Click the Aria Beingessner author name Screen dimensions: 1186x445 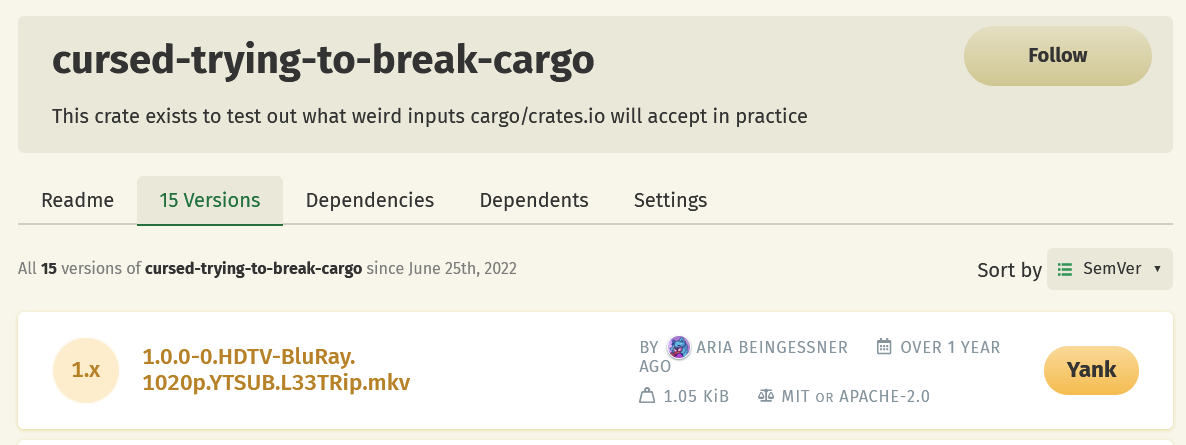773,347
